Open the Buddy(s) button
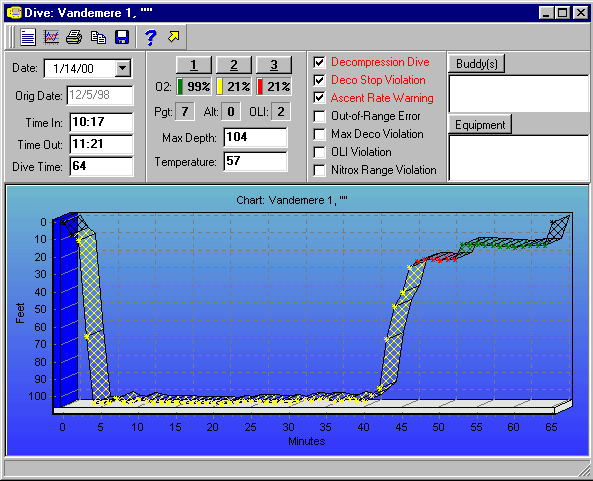Image resolution: width=593 pixels, height=481 pixels. click(x=477, y=64)
